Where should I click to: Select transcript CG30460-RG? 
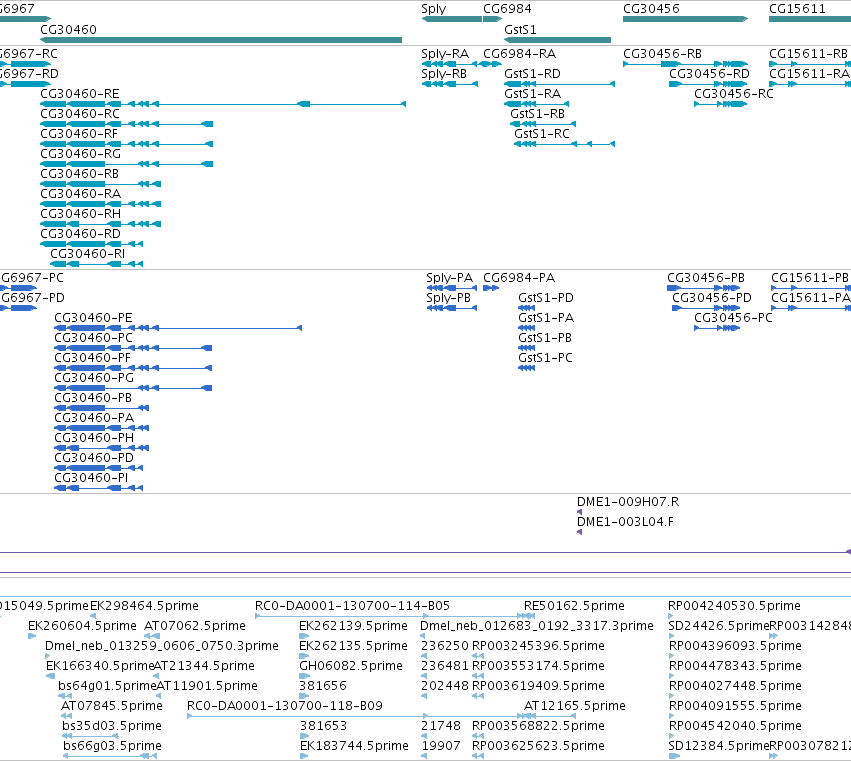[80, 154]
